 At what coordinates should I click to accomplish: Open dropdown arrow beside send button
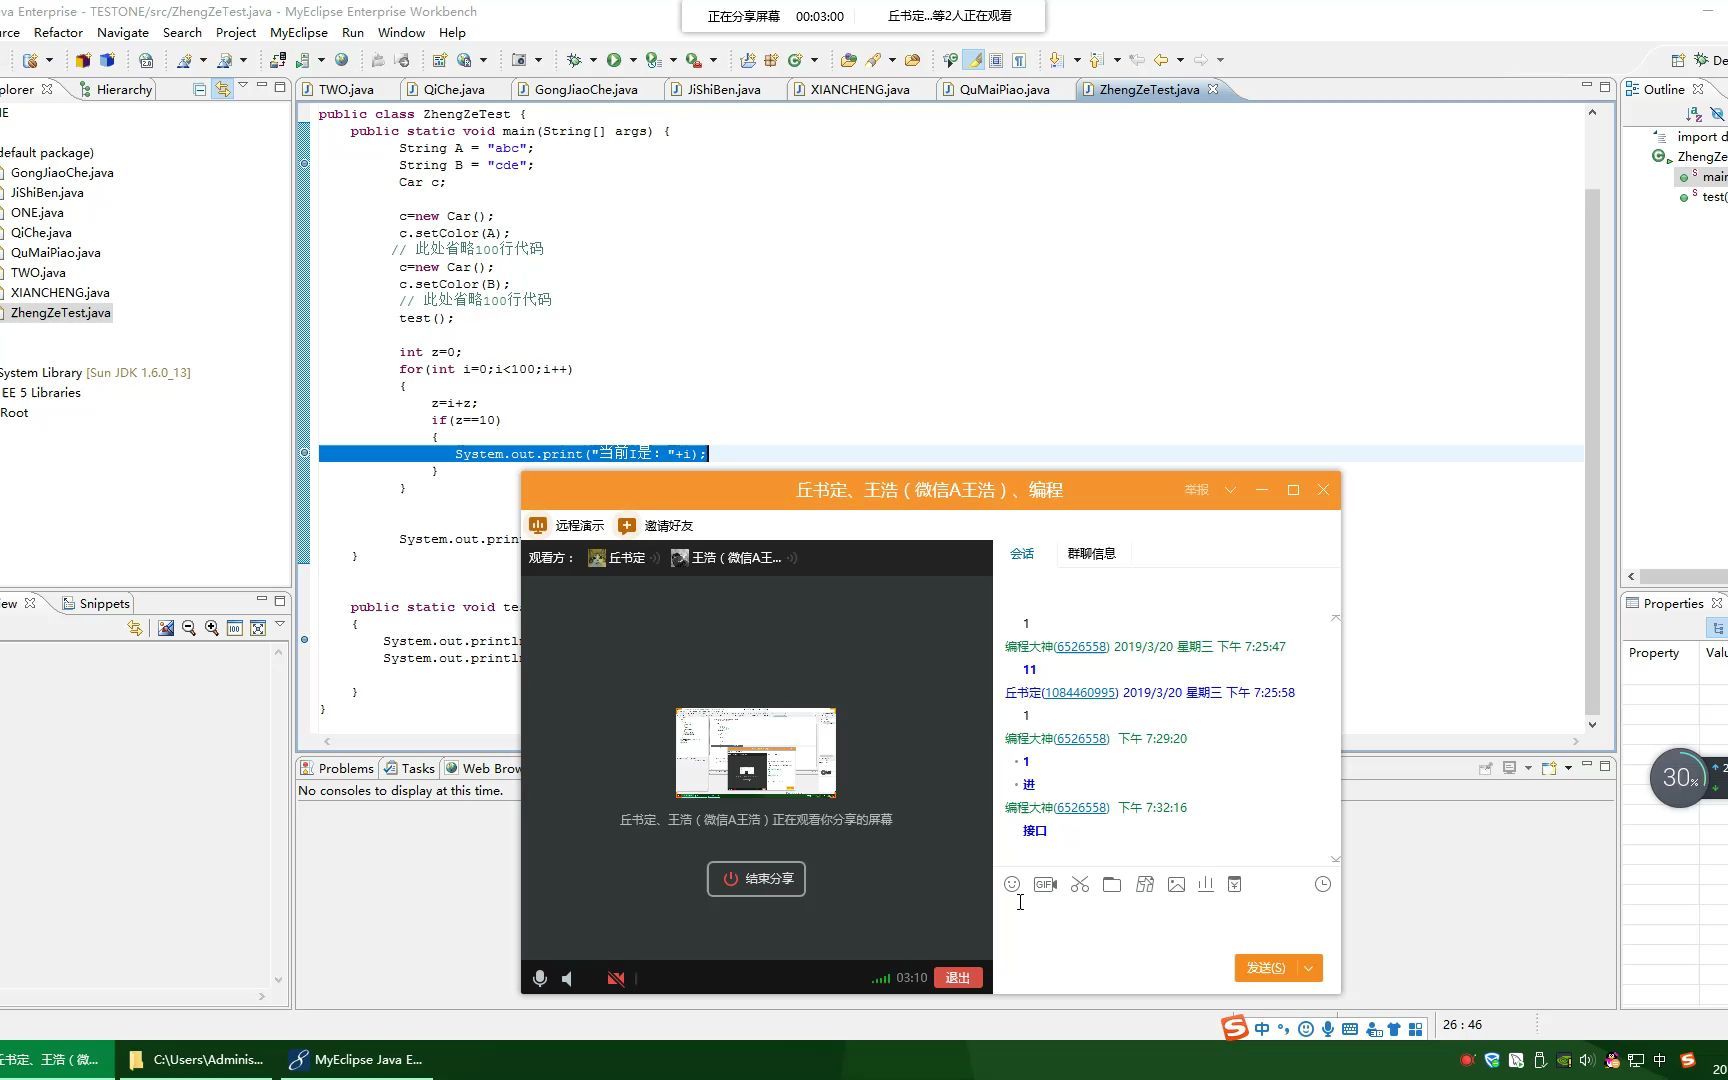1309,968
